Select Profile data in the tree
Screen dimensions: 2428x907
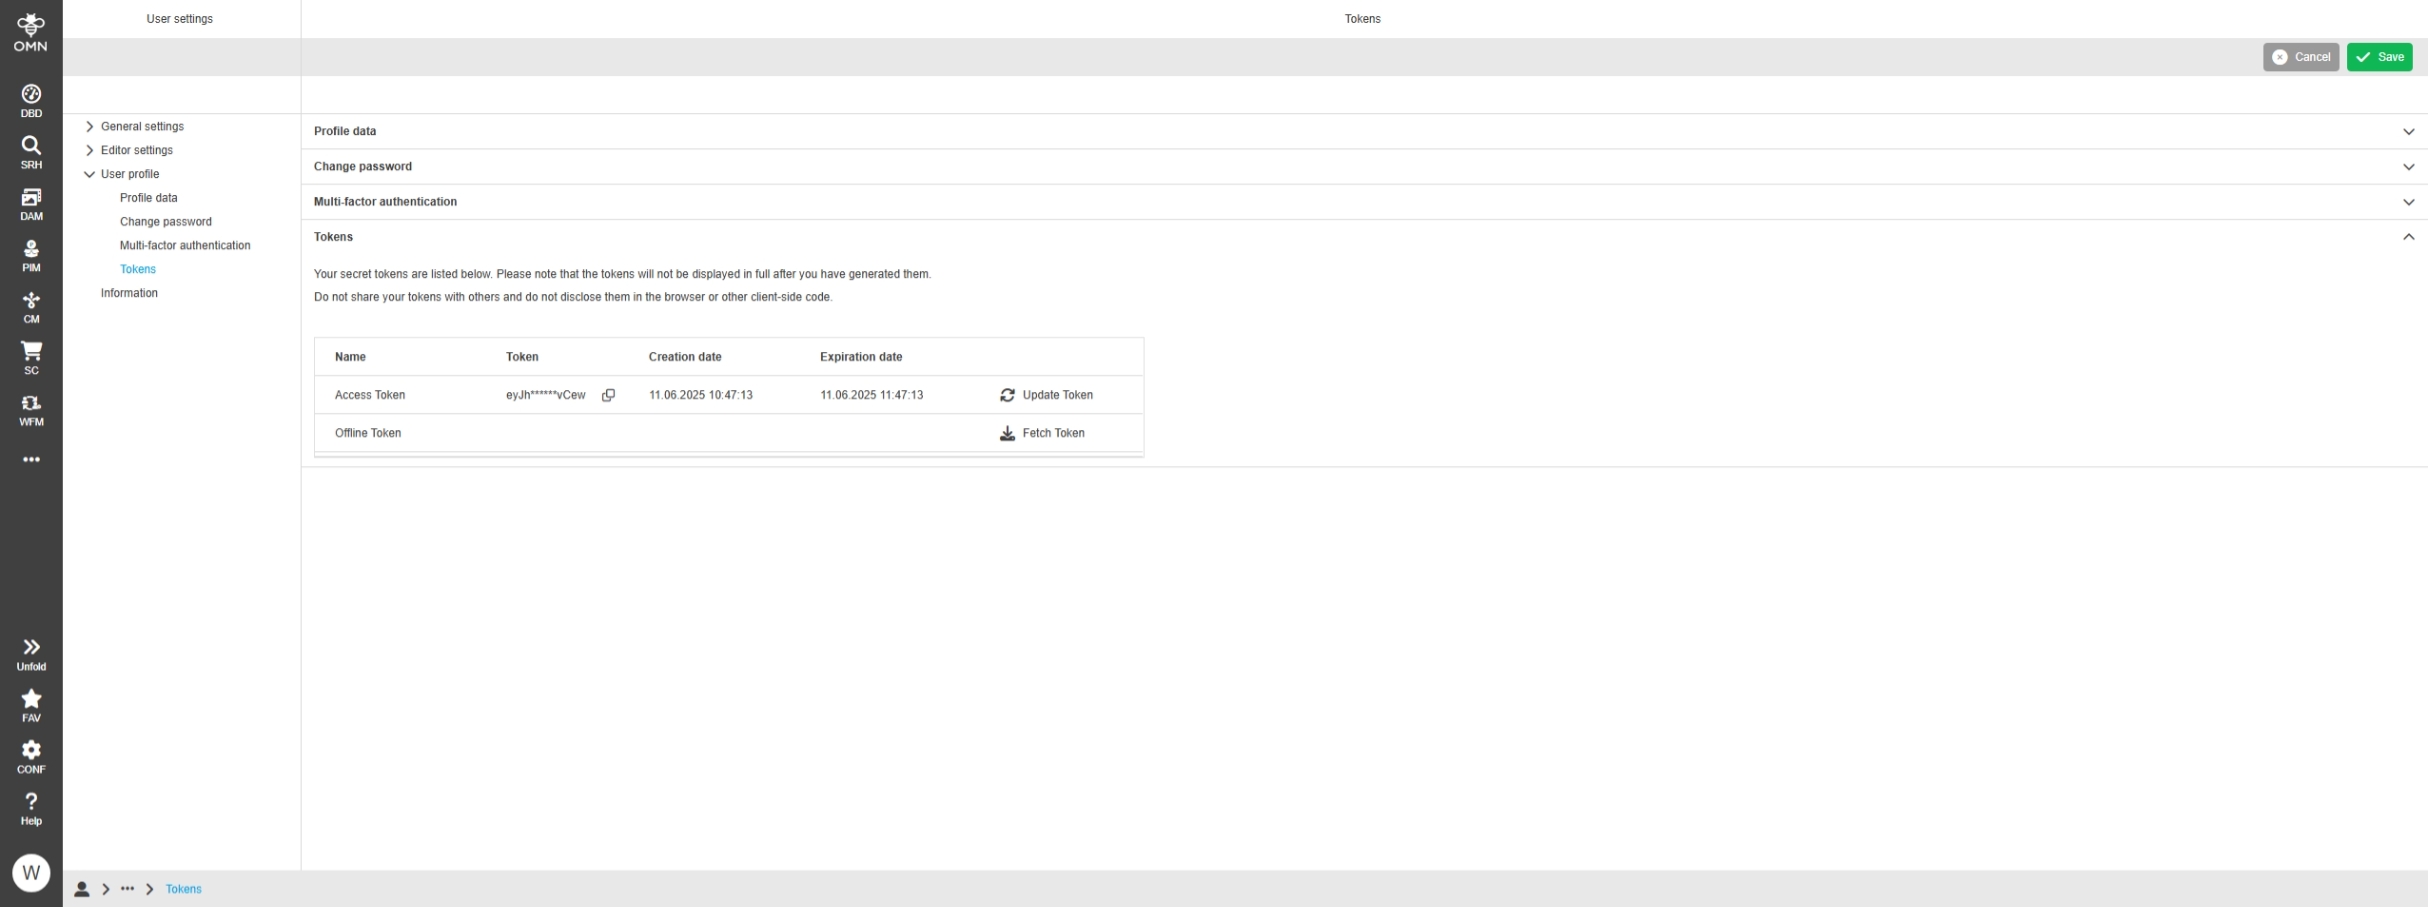point(149,198)
